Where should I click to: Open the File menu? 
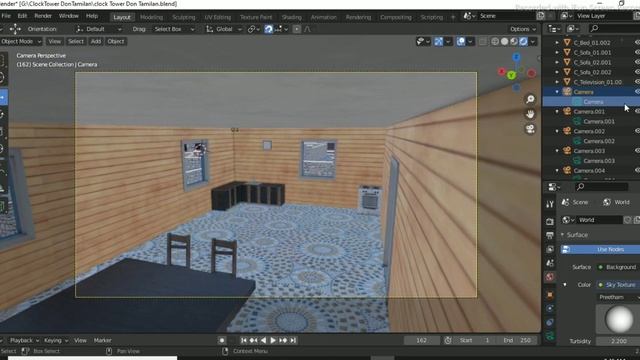6,16
